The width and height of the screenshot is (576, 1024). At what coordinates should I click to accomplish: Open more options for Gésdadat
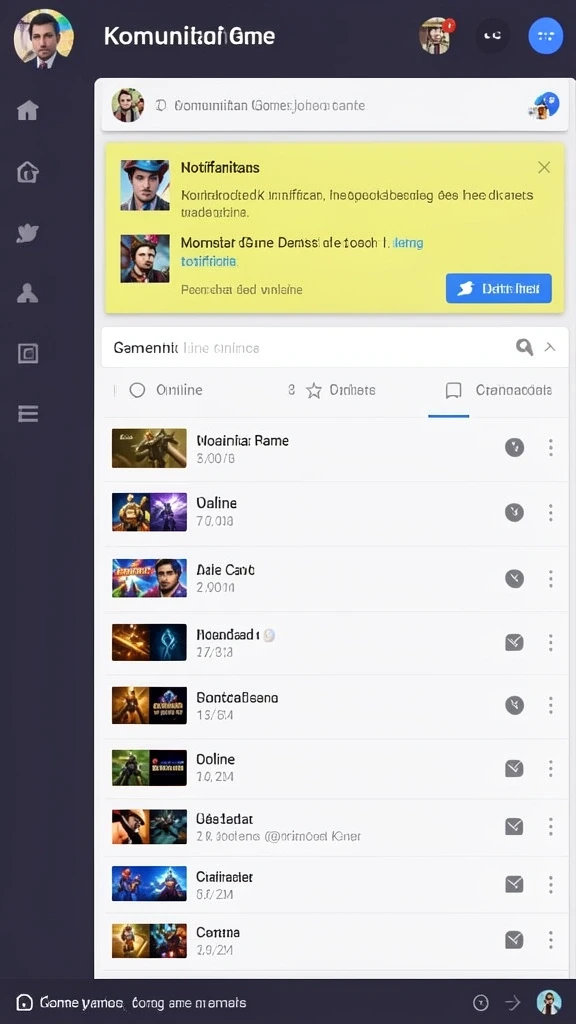tap(551, 827)
